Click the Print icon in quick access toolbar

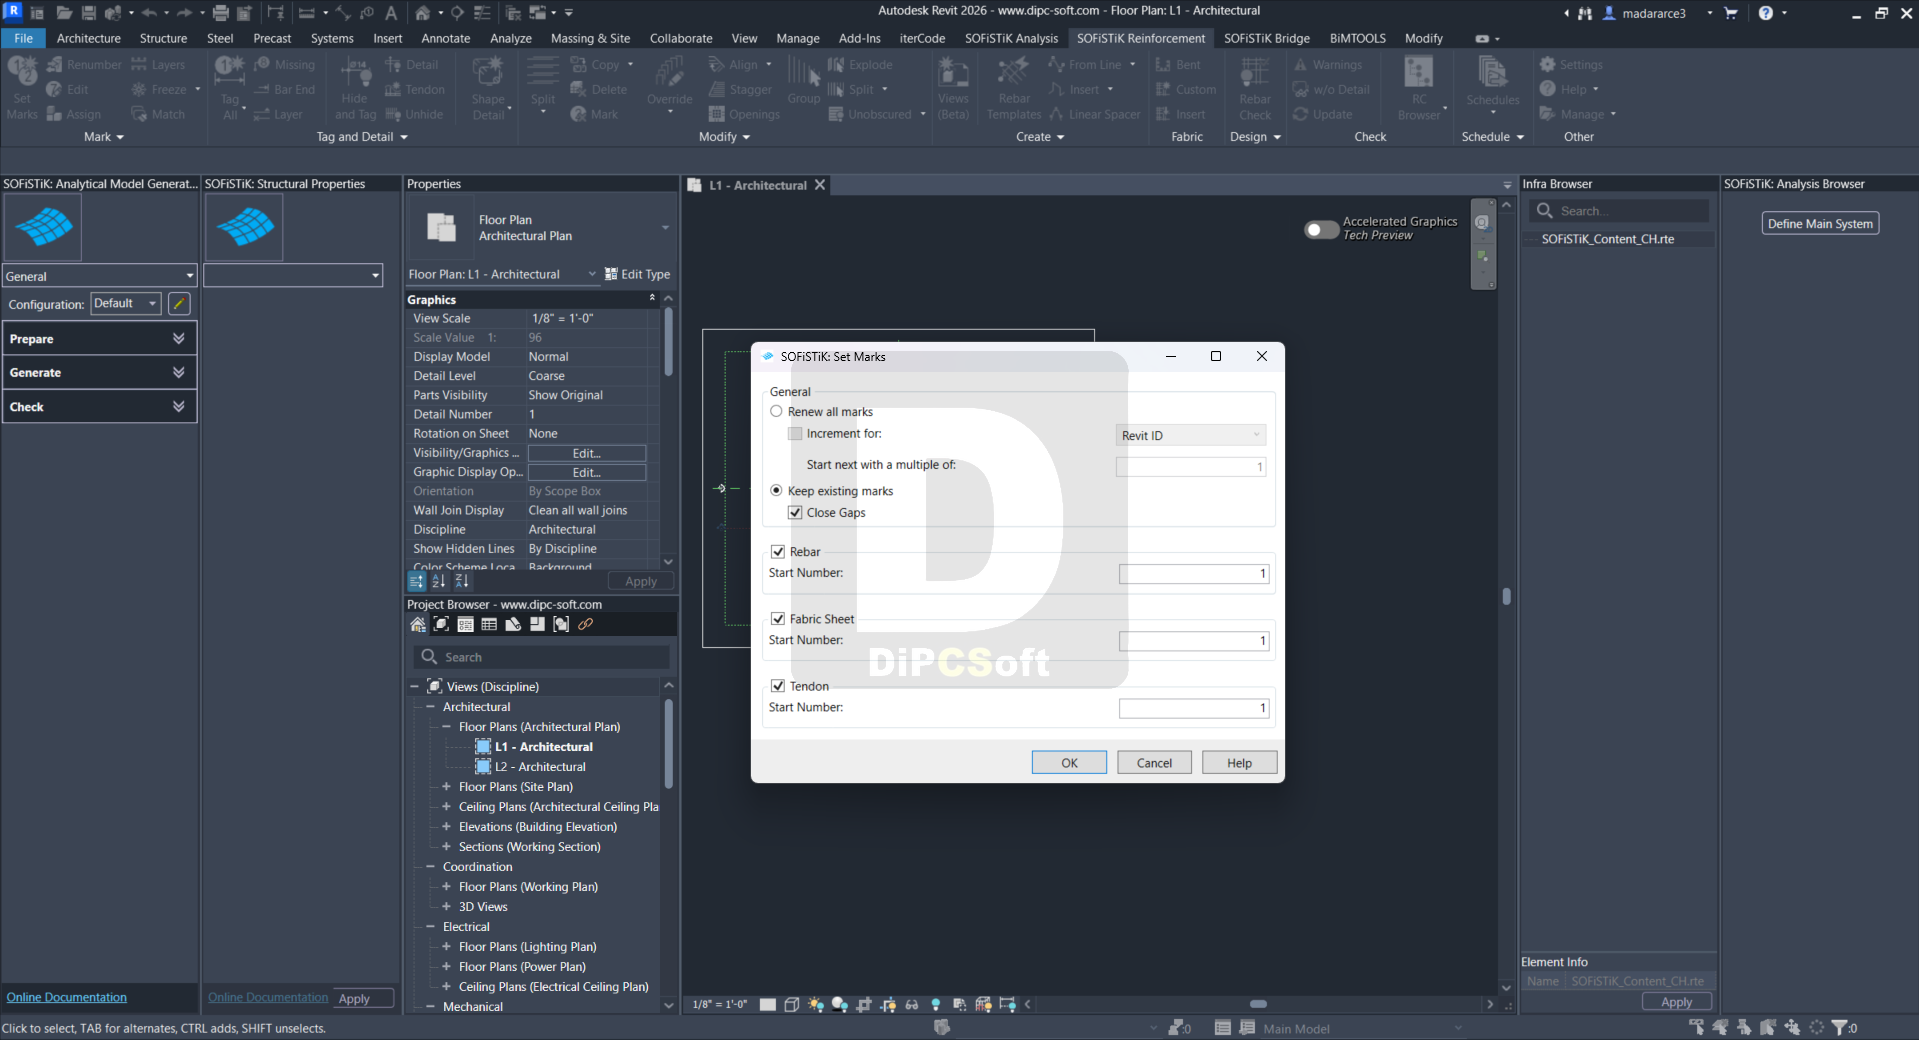click(x=221, y=13)
